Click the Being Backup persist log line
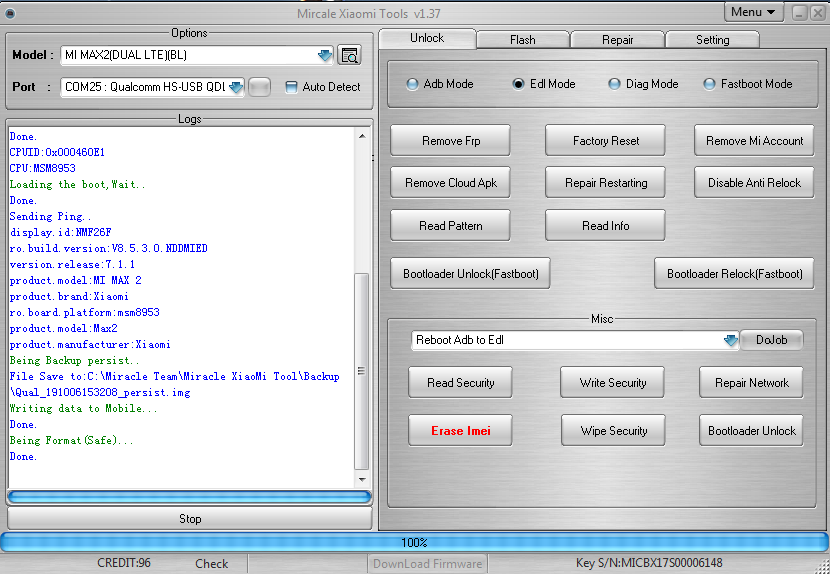Image resolution: width=830 pixels, height=574 pixels. tap(75, 361)
